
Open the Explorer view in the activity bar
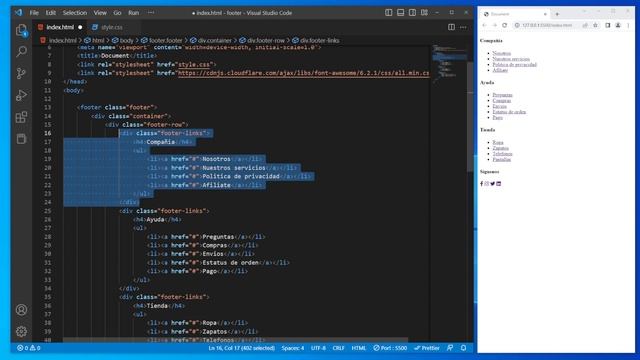click(21, 30)
